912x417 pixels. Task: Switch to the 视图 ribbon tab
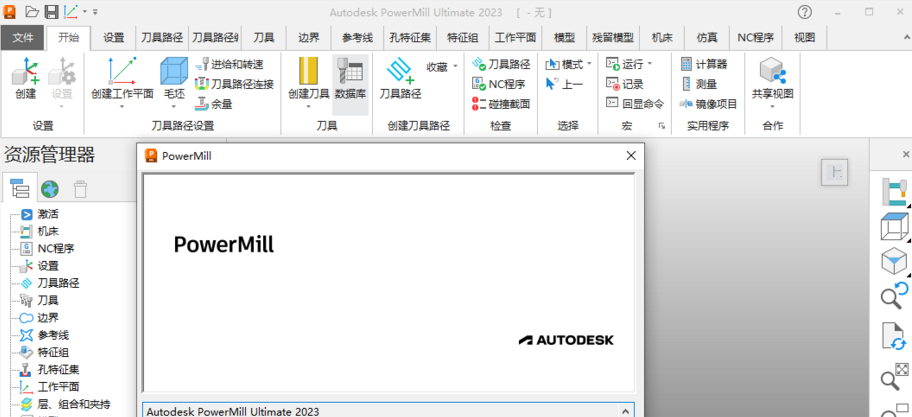click(804, 38)
